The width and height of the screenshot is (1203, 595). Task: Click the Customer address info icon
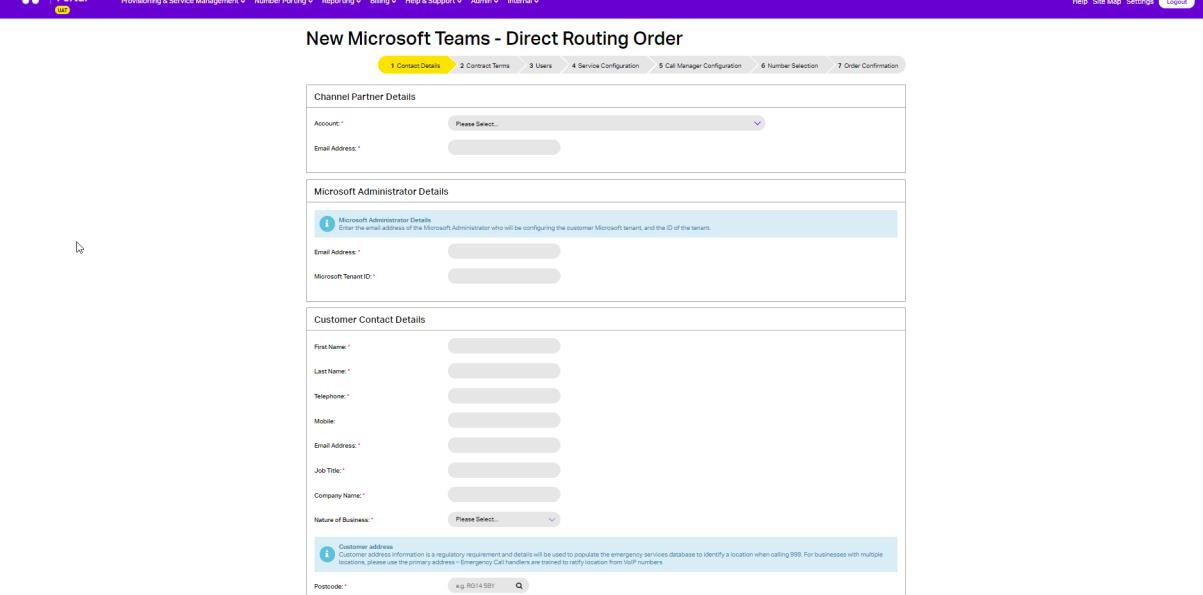[326, 554]
